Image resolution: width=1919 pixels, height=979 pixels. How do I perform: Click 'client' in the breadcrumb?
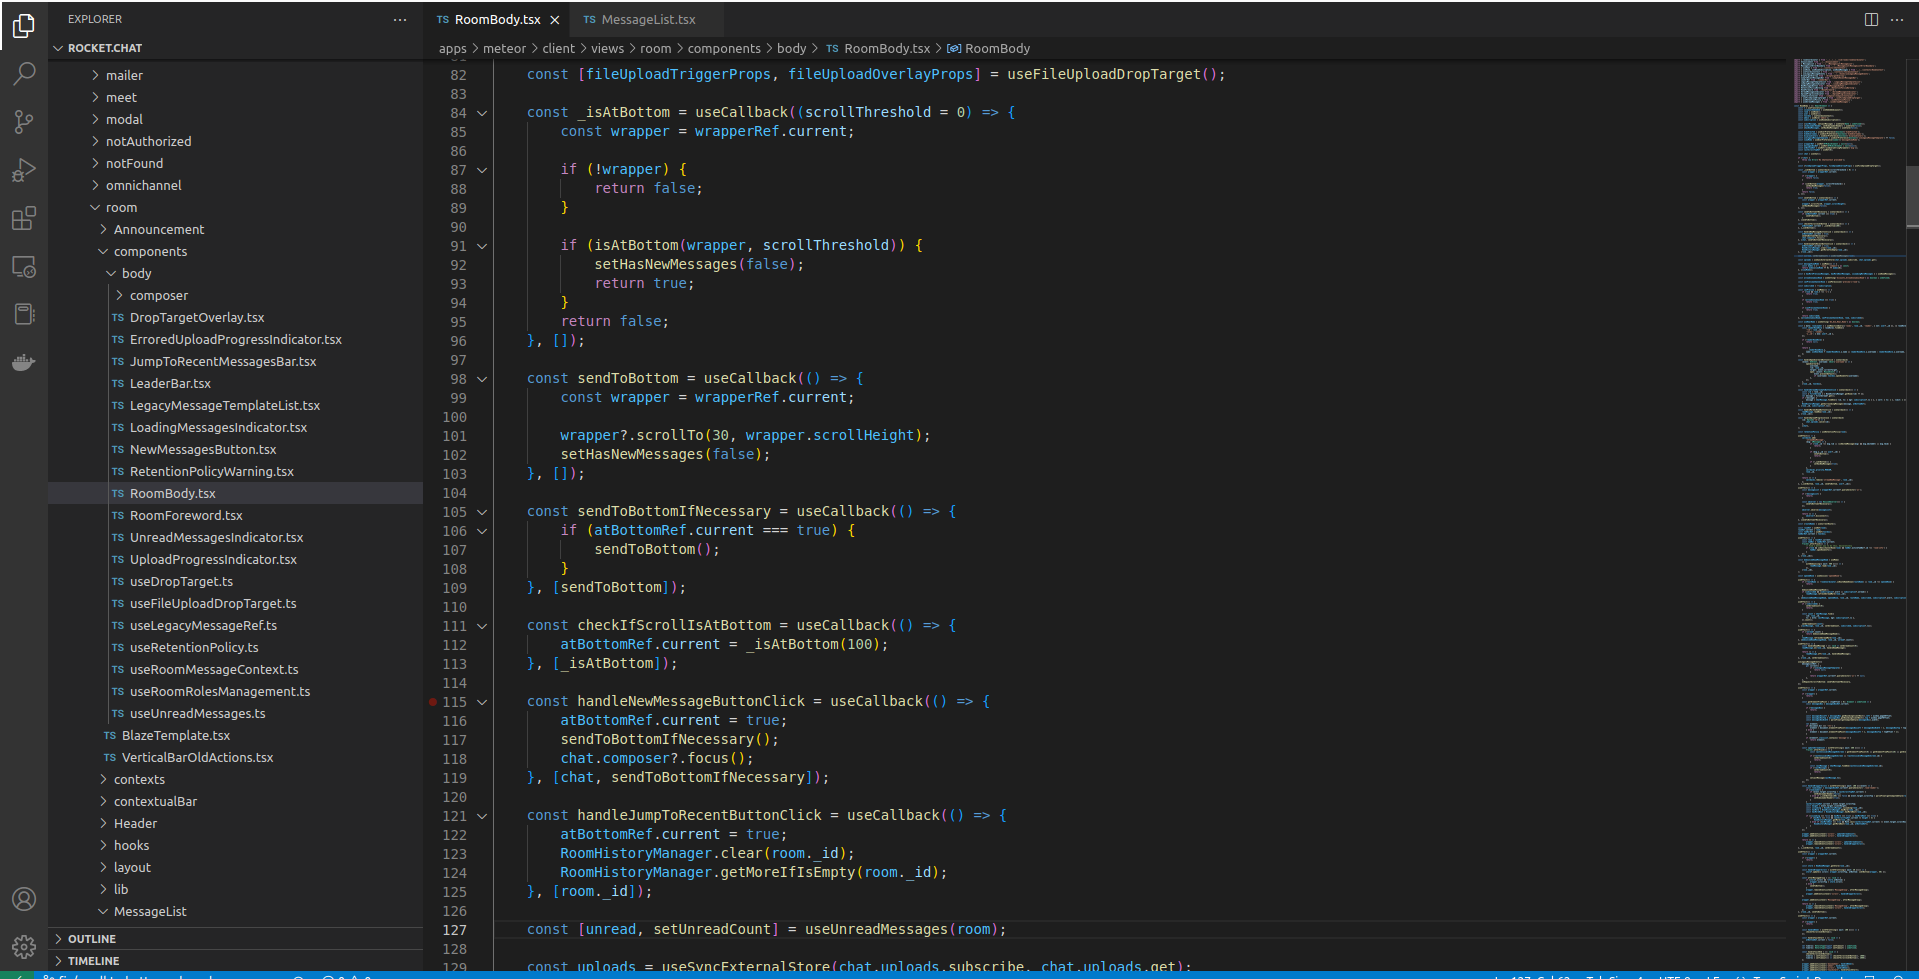[x=558, y=49]
